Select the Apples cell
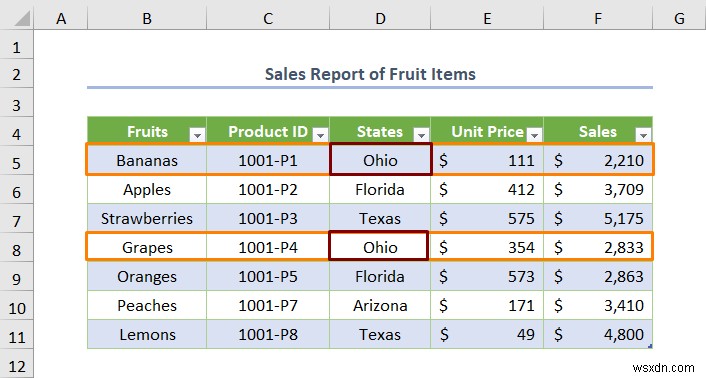 click(147, 189)
